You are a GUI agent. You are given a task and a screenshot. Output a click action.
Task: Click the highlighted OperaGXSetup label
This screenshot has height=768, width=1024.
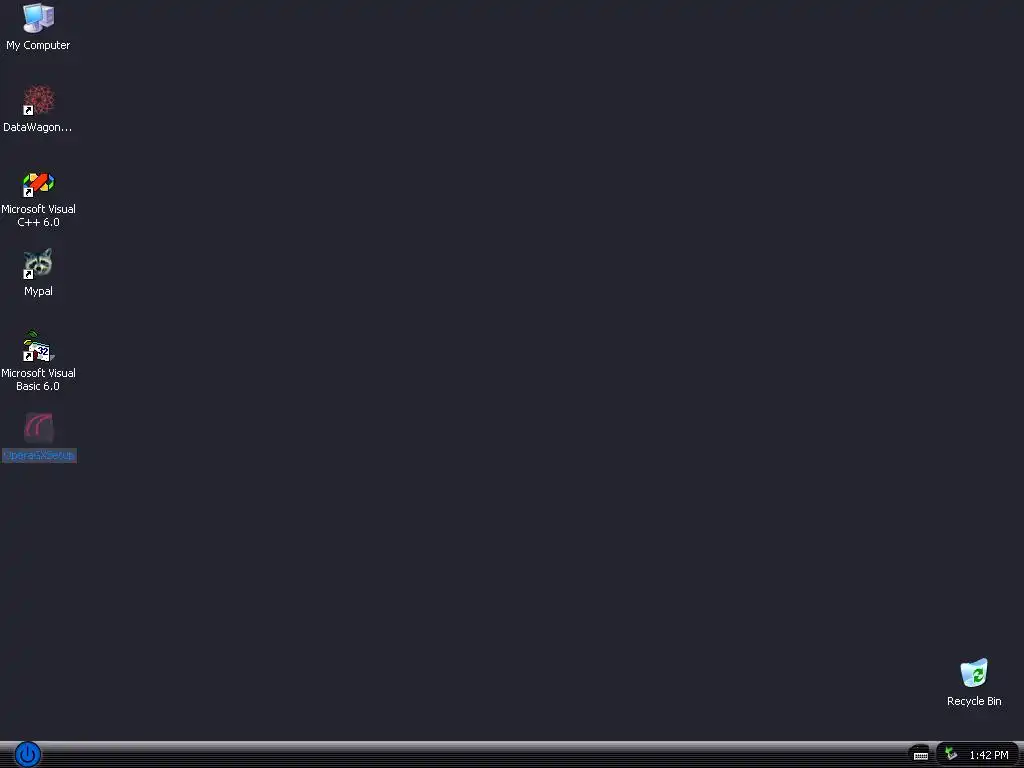coord(39,455)
